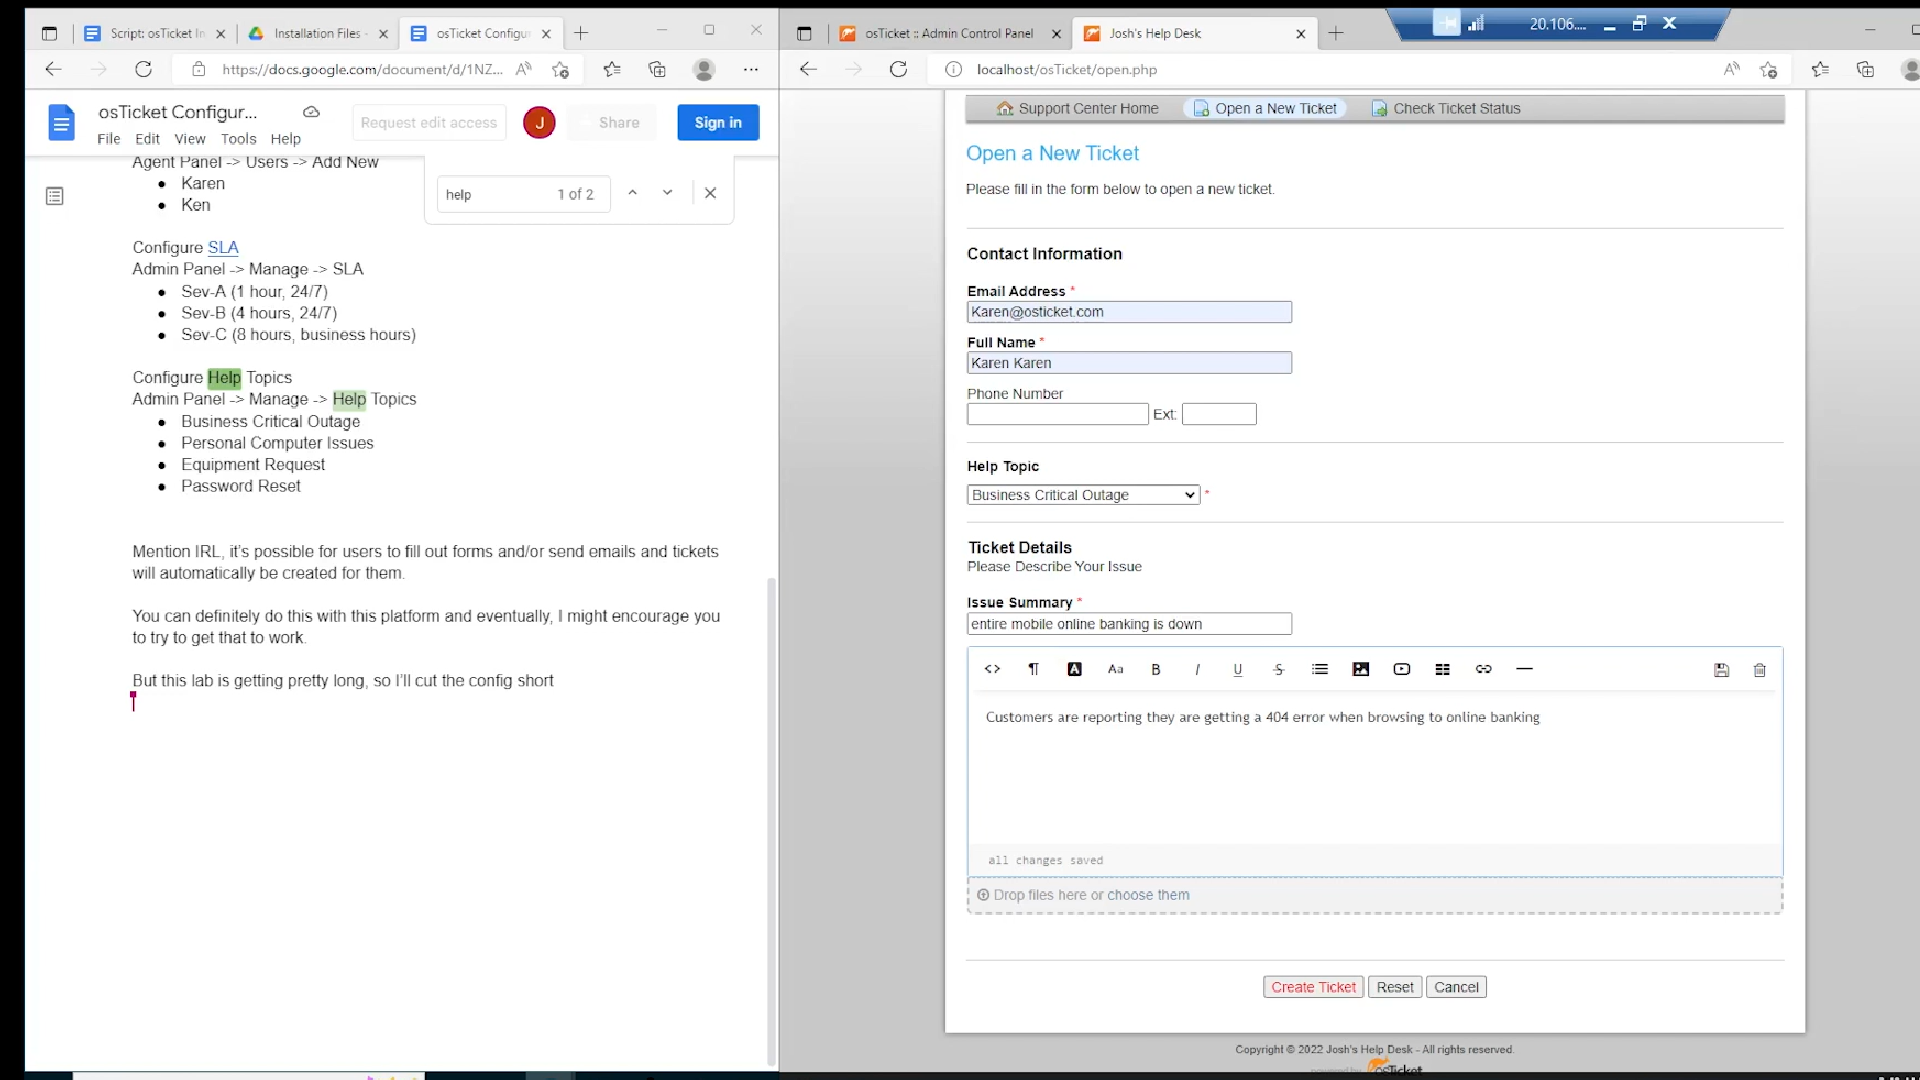Click the trash delete draft icon
This screenshot has height=1080, width=1920.
click(1760, 670)
